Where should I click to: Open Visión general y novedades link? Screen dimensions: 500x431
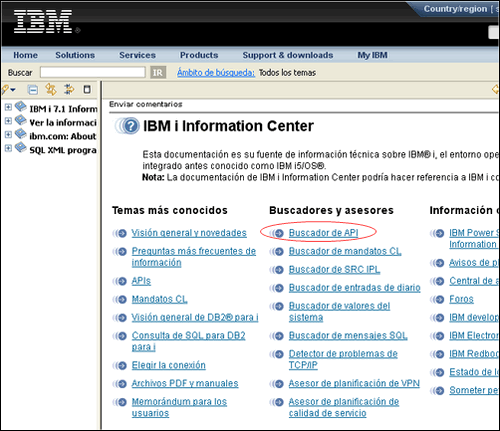click(189, 233)
